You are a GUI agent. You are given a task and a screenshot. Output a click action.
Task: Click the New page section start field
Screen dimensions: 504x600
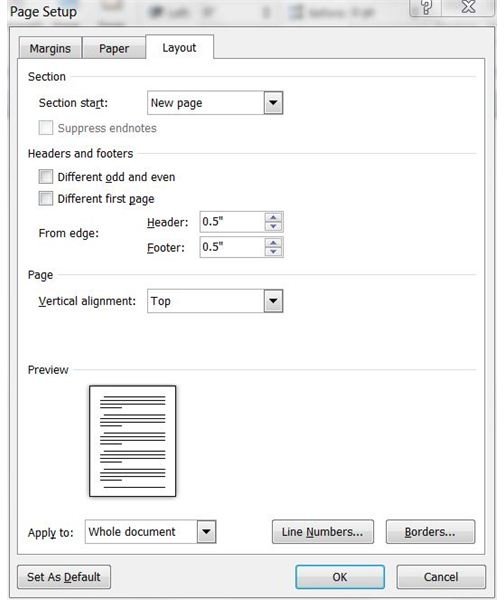[206, 103]
